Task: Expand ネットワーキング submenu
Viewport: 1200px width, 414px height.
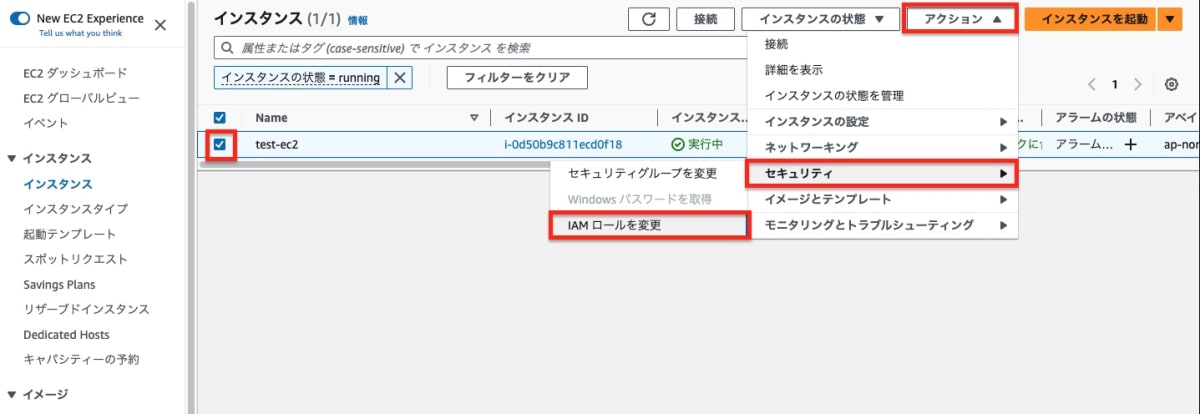Action: coord(883,148)
